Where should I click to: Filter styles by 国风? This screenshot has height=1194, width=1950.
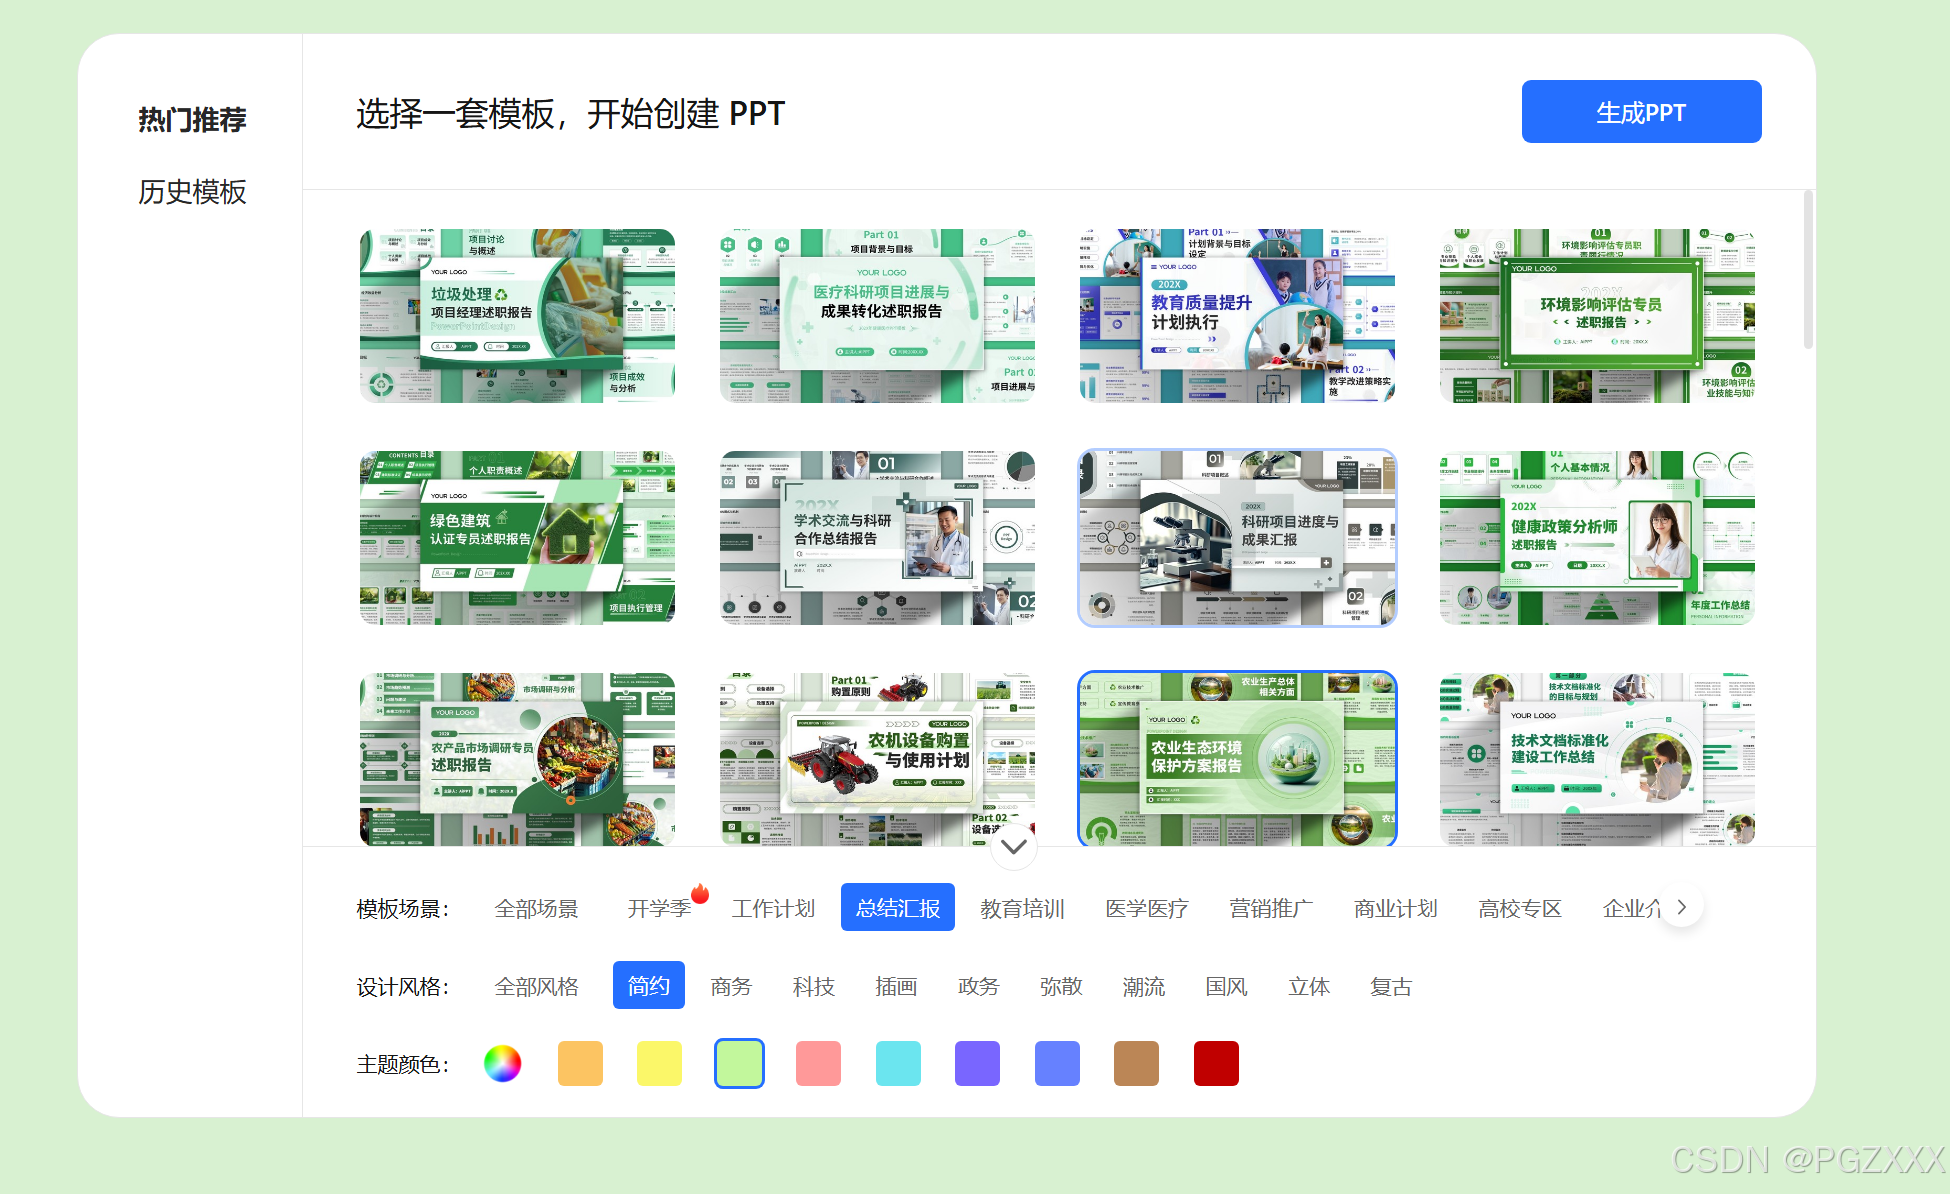[1226, 986]
